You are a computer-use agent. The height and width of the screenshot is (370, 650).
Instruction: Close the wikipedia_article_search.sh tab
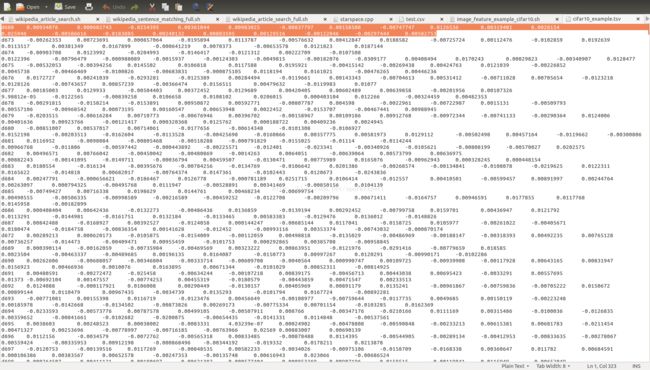(98, 19)
